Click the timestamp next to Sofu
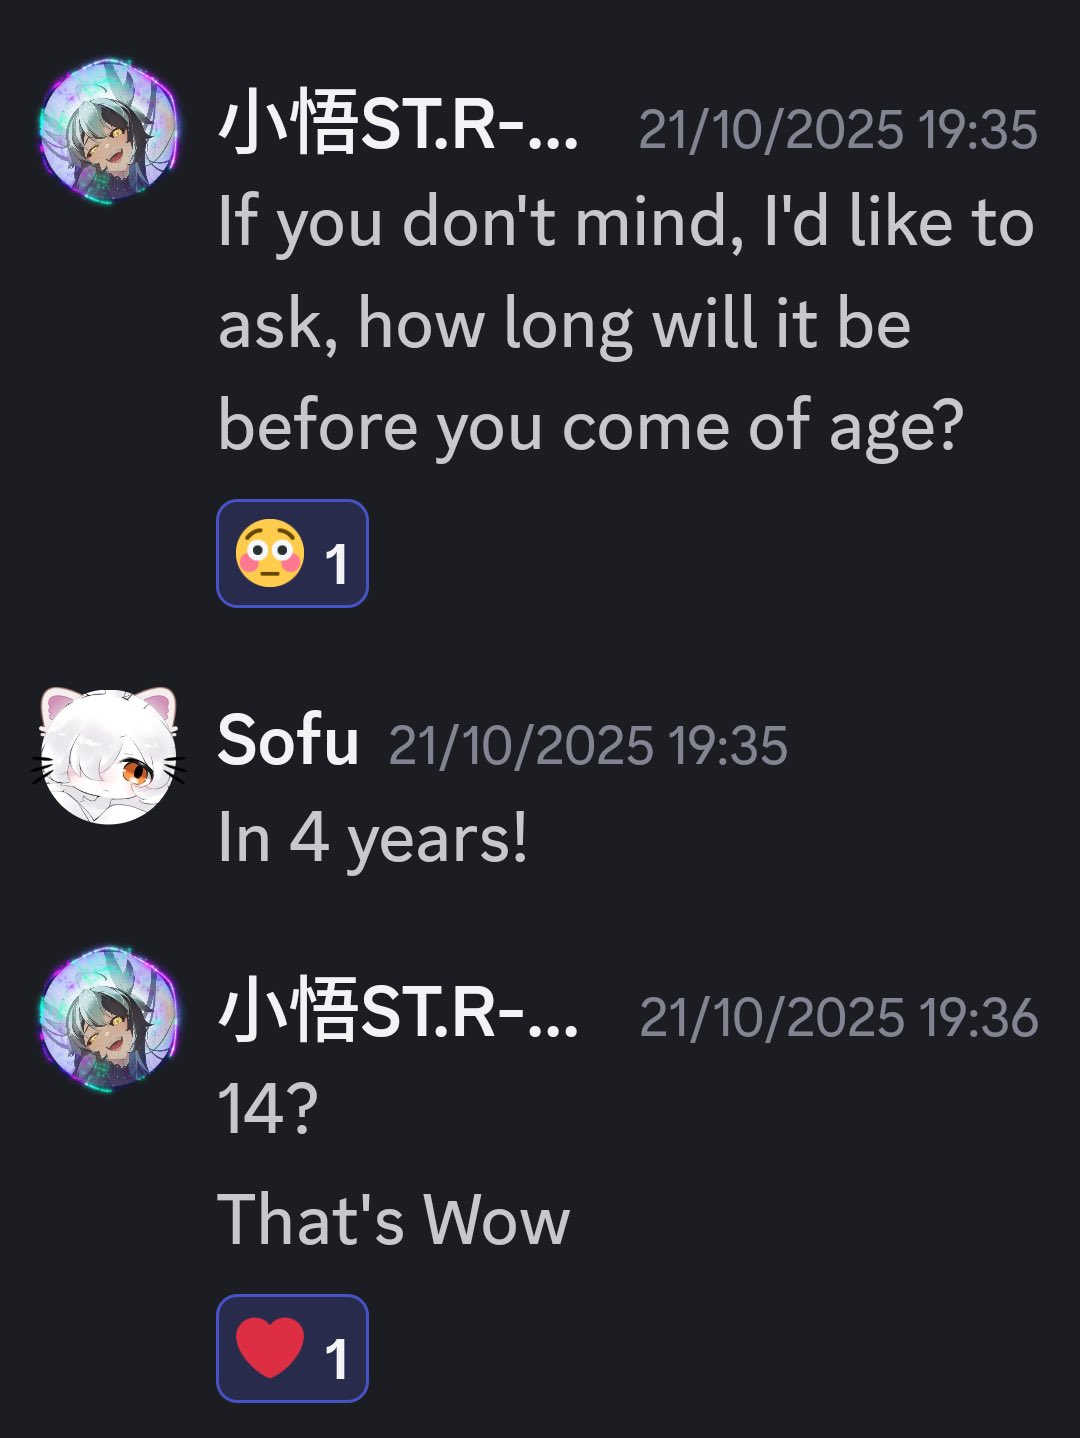 [x=588, y=746]
